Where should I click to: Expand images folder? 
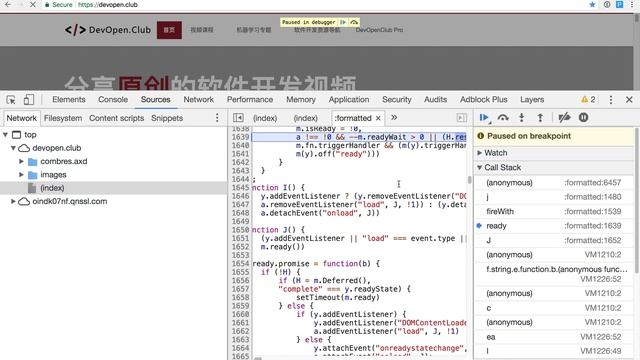coord(21,175)
